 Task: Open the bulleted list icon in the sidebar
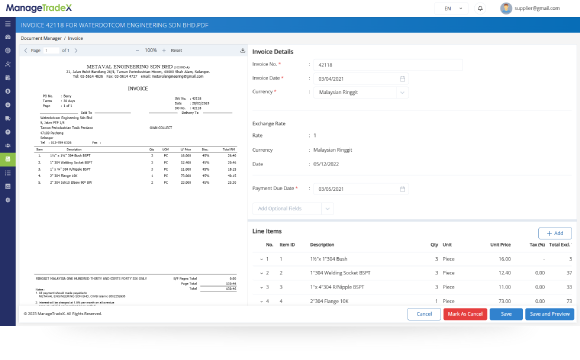[x=8, y=173]
